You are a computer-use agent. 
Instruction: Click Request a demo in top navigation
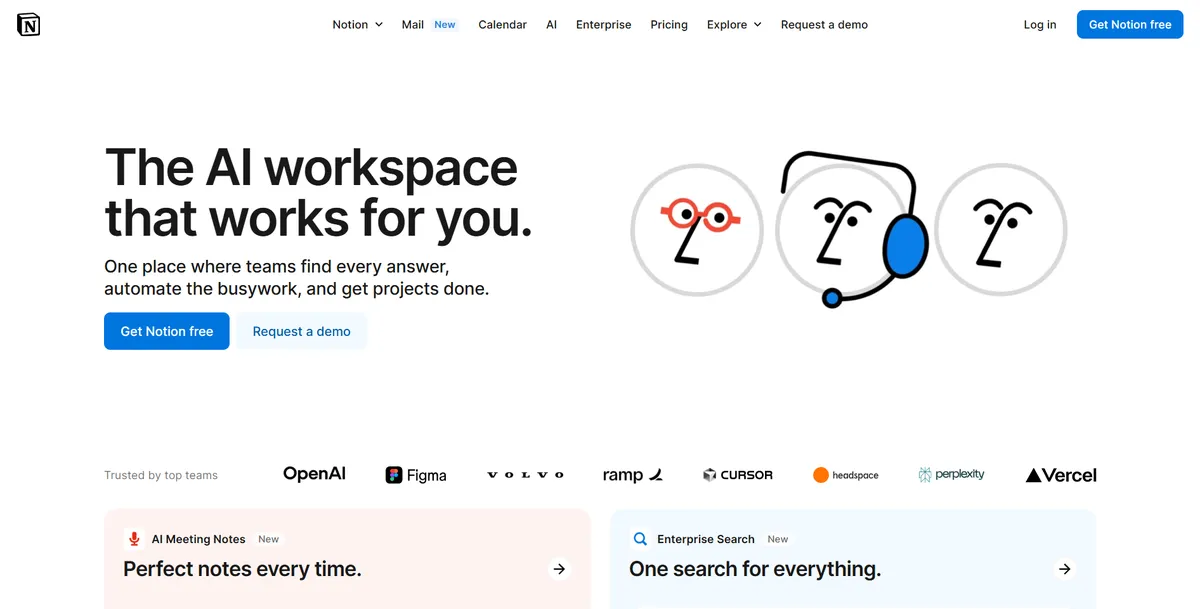pos(824,25)
